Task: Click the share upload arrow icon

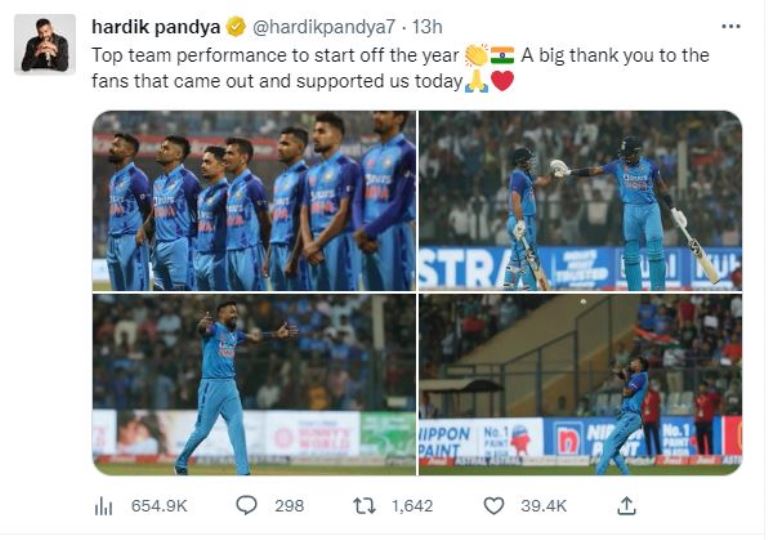Action: click(x=626, y=506)
